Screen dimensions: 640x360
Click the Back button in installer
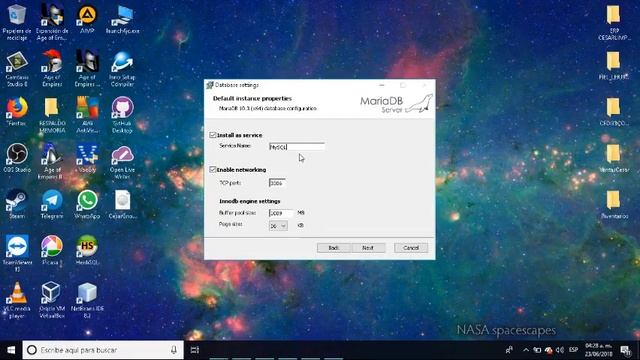click(333, 248)
